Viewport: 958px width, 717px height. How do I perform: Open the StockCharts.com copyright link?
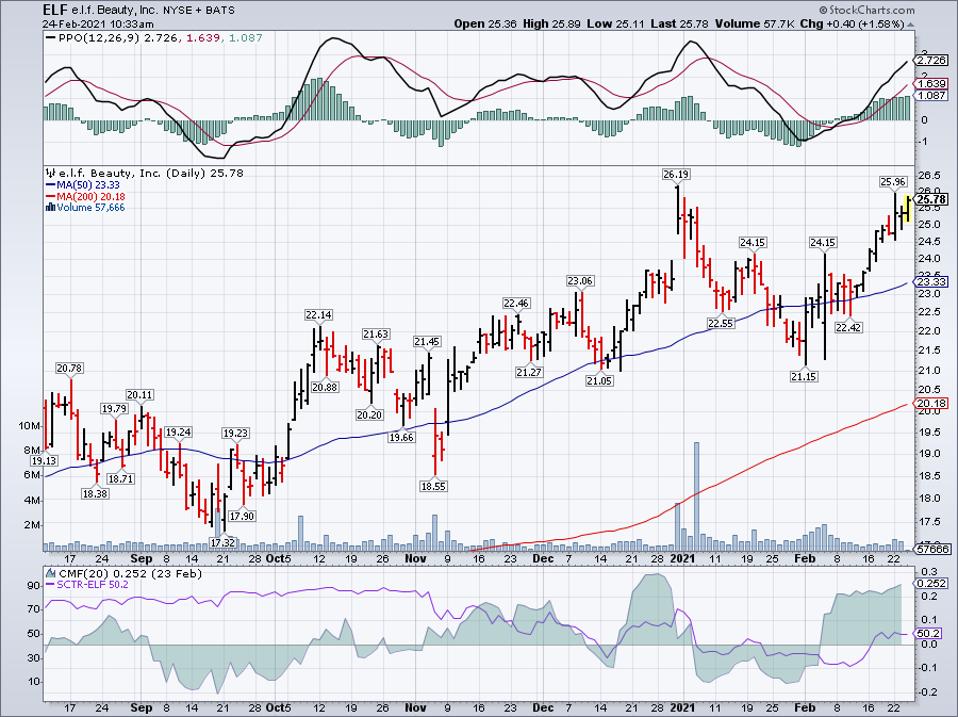(867, 10)
